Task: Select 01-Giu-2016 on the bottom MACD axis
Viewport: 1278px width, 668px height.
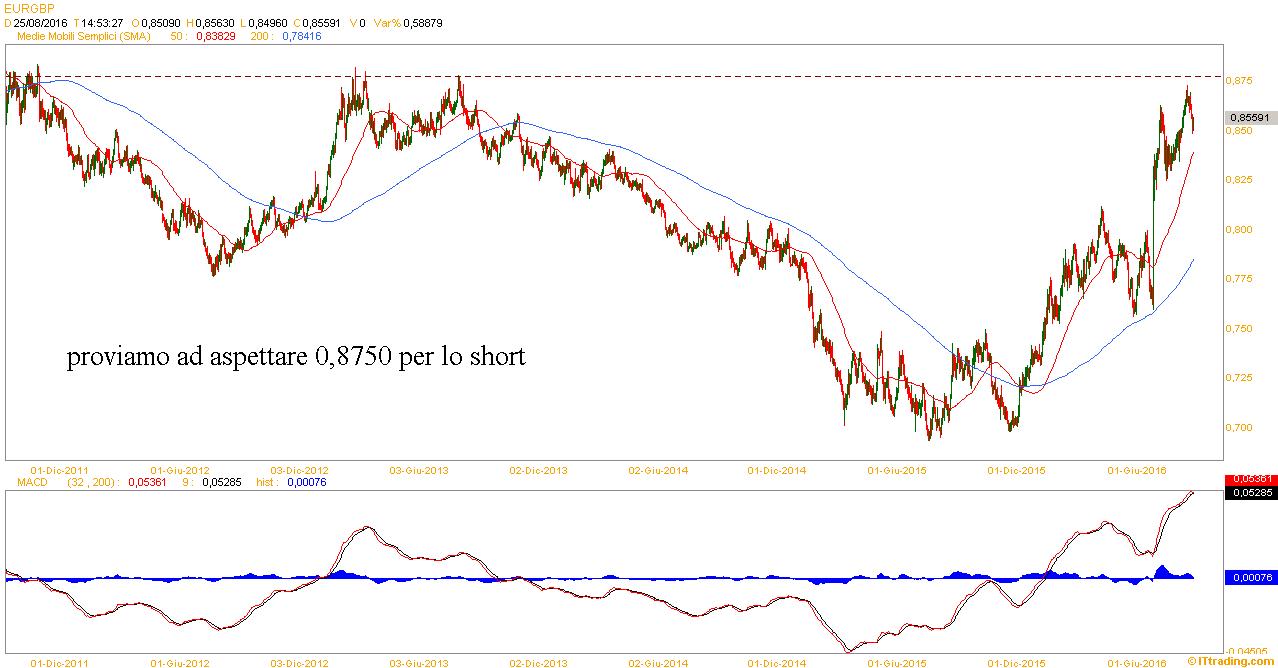Action: click(x=1137, y=662)
